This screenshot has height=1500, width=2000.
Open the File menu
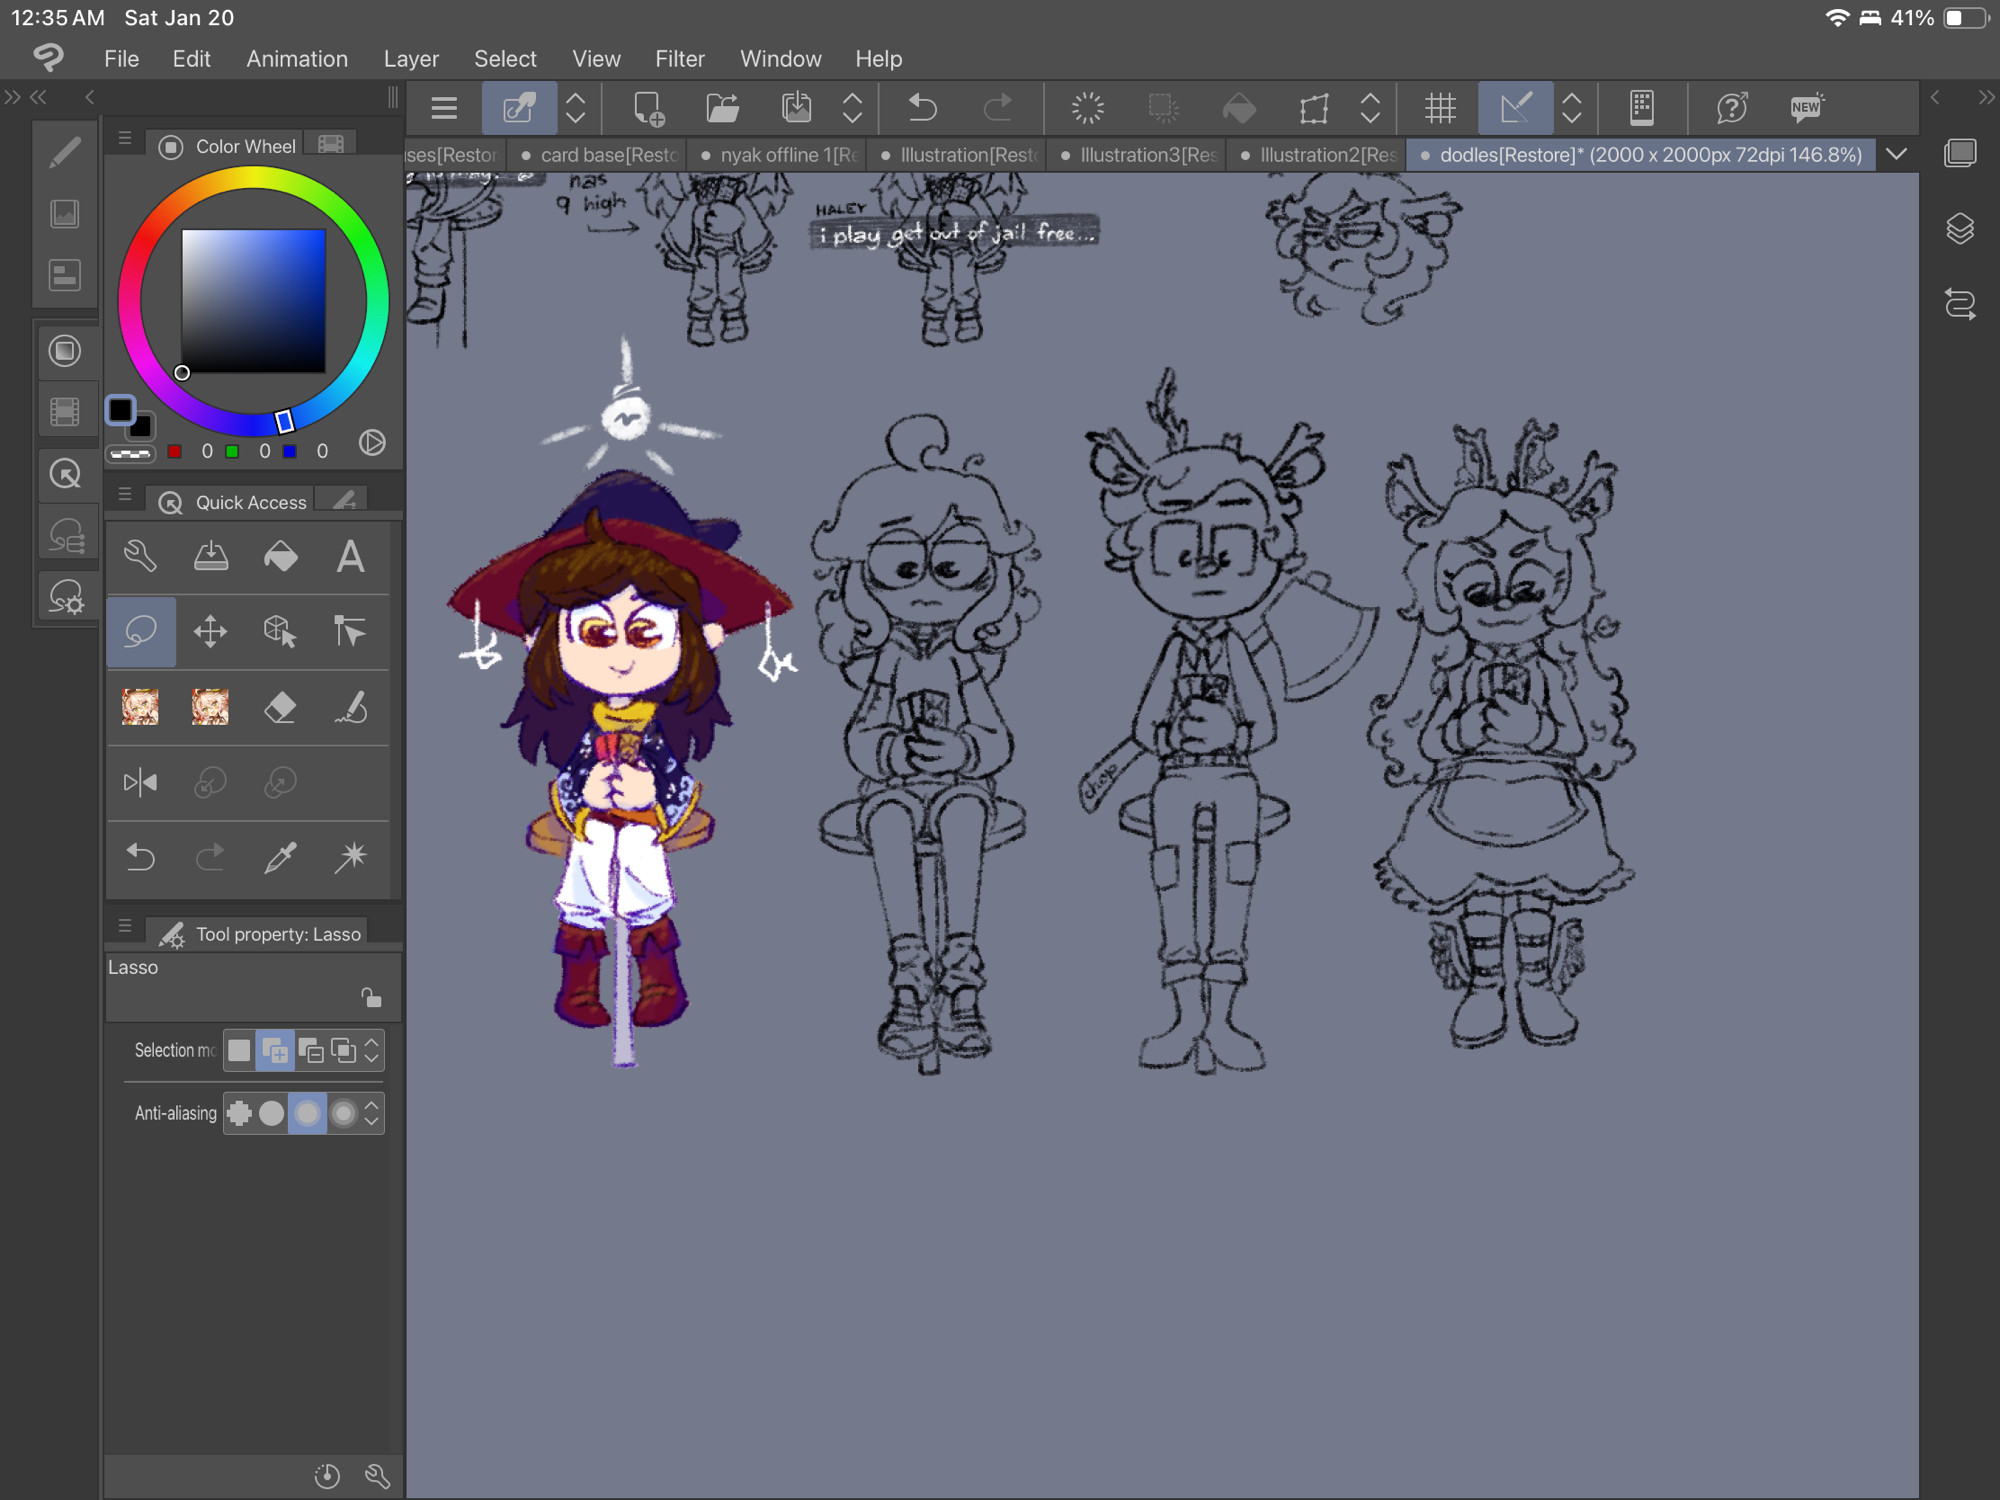121,59
